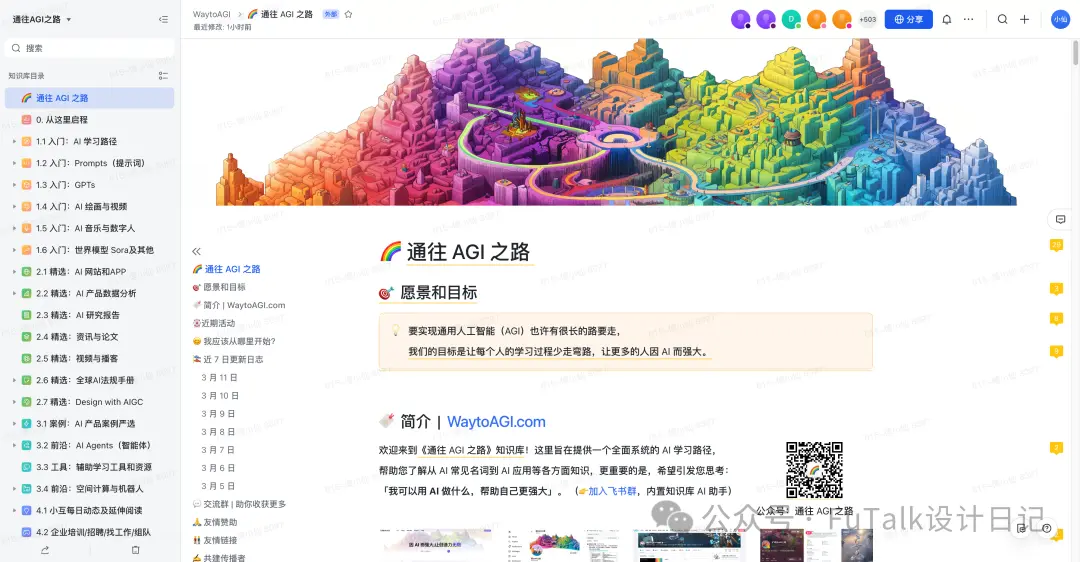Click the plus icon to create new

click(1024, 19)
